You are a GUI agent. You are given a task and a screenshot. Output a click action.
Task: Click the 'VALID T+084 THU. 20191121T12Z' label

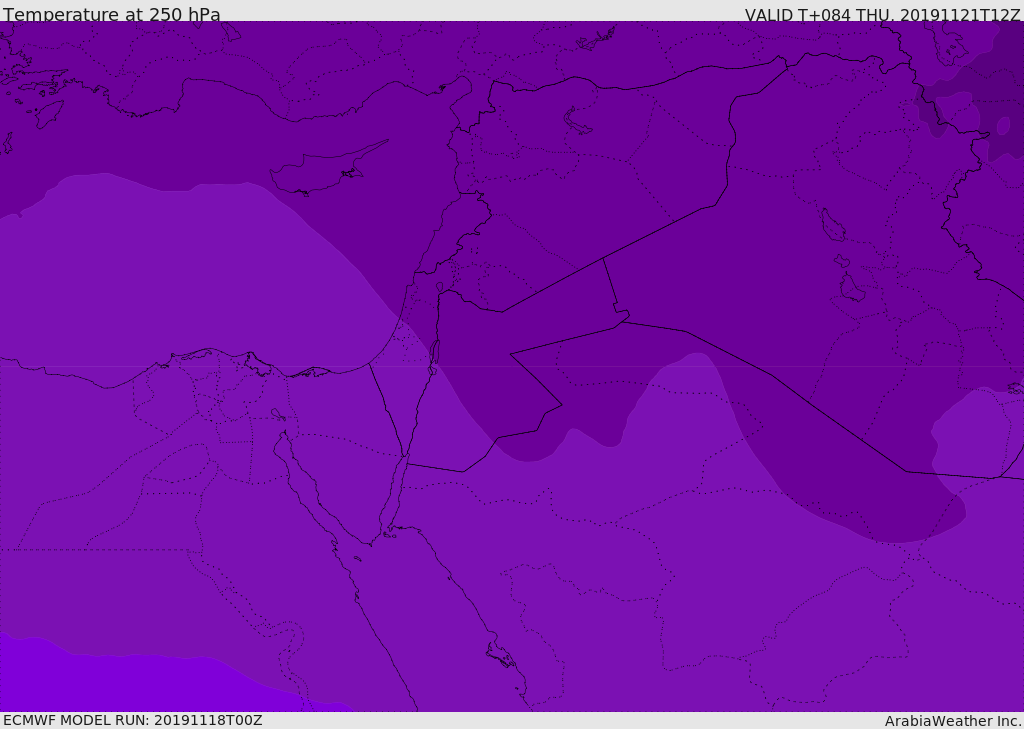pos(882,15)
